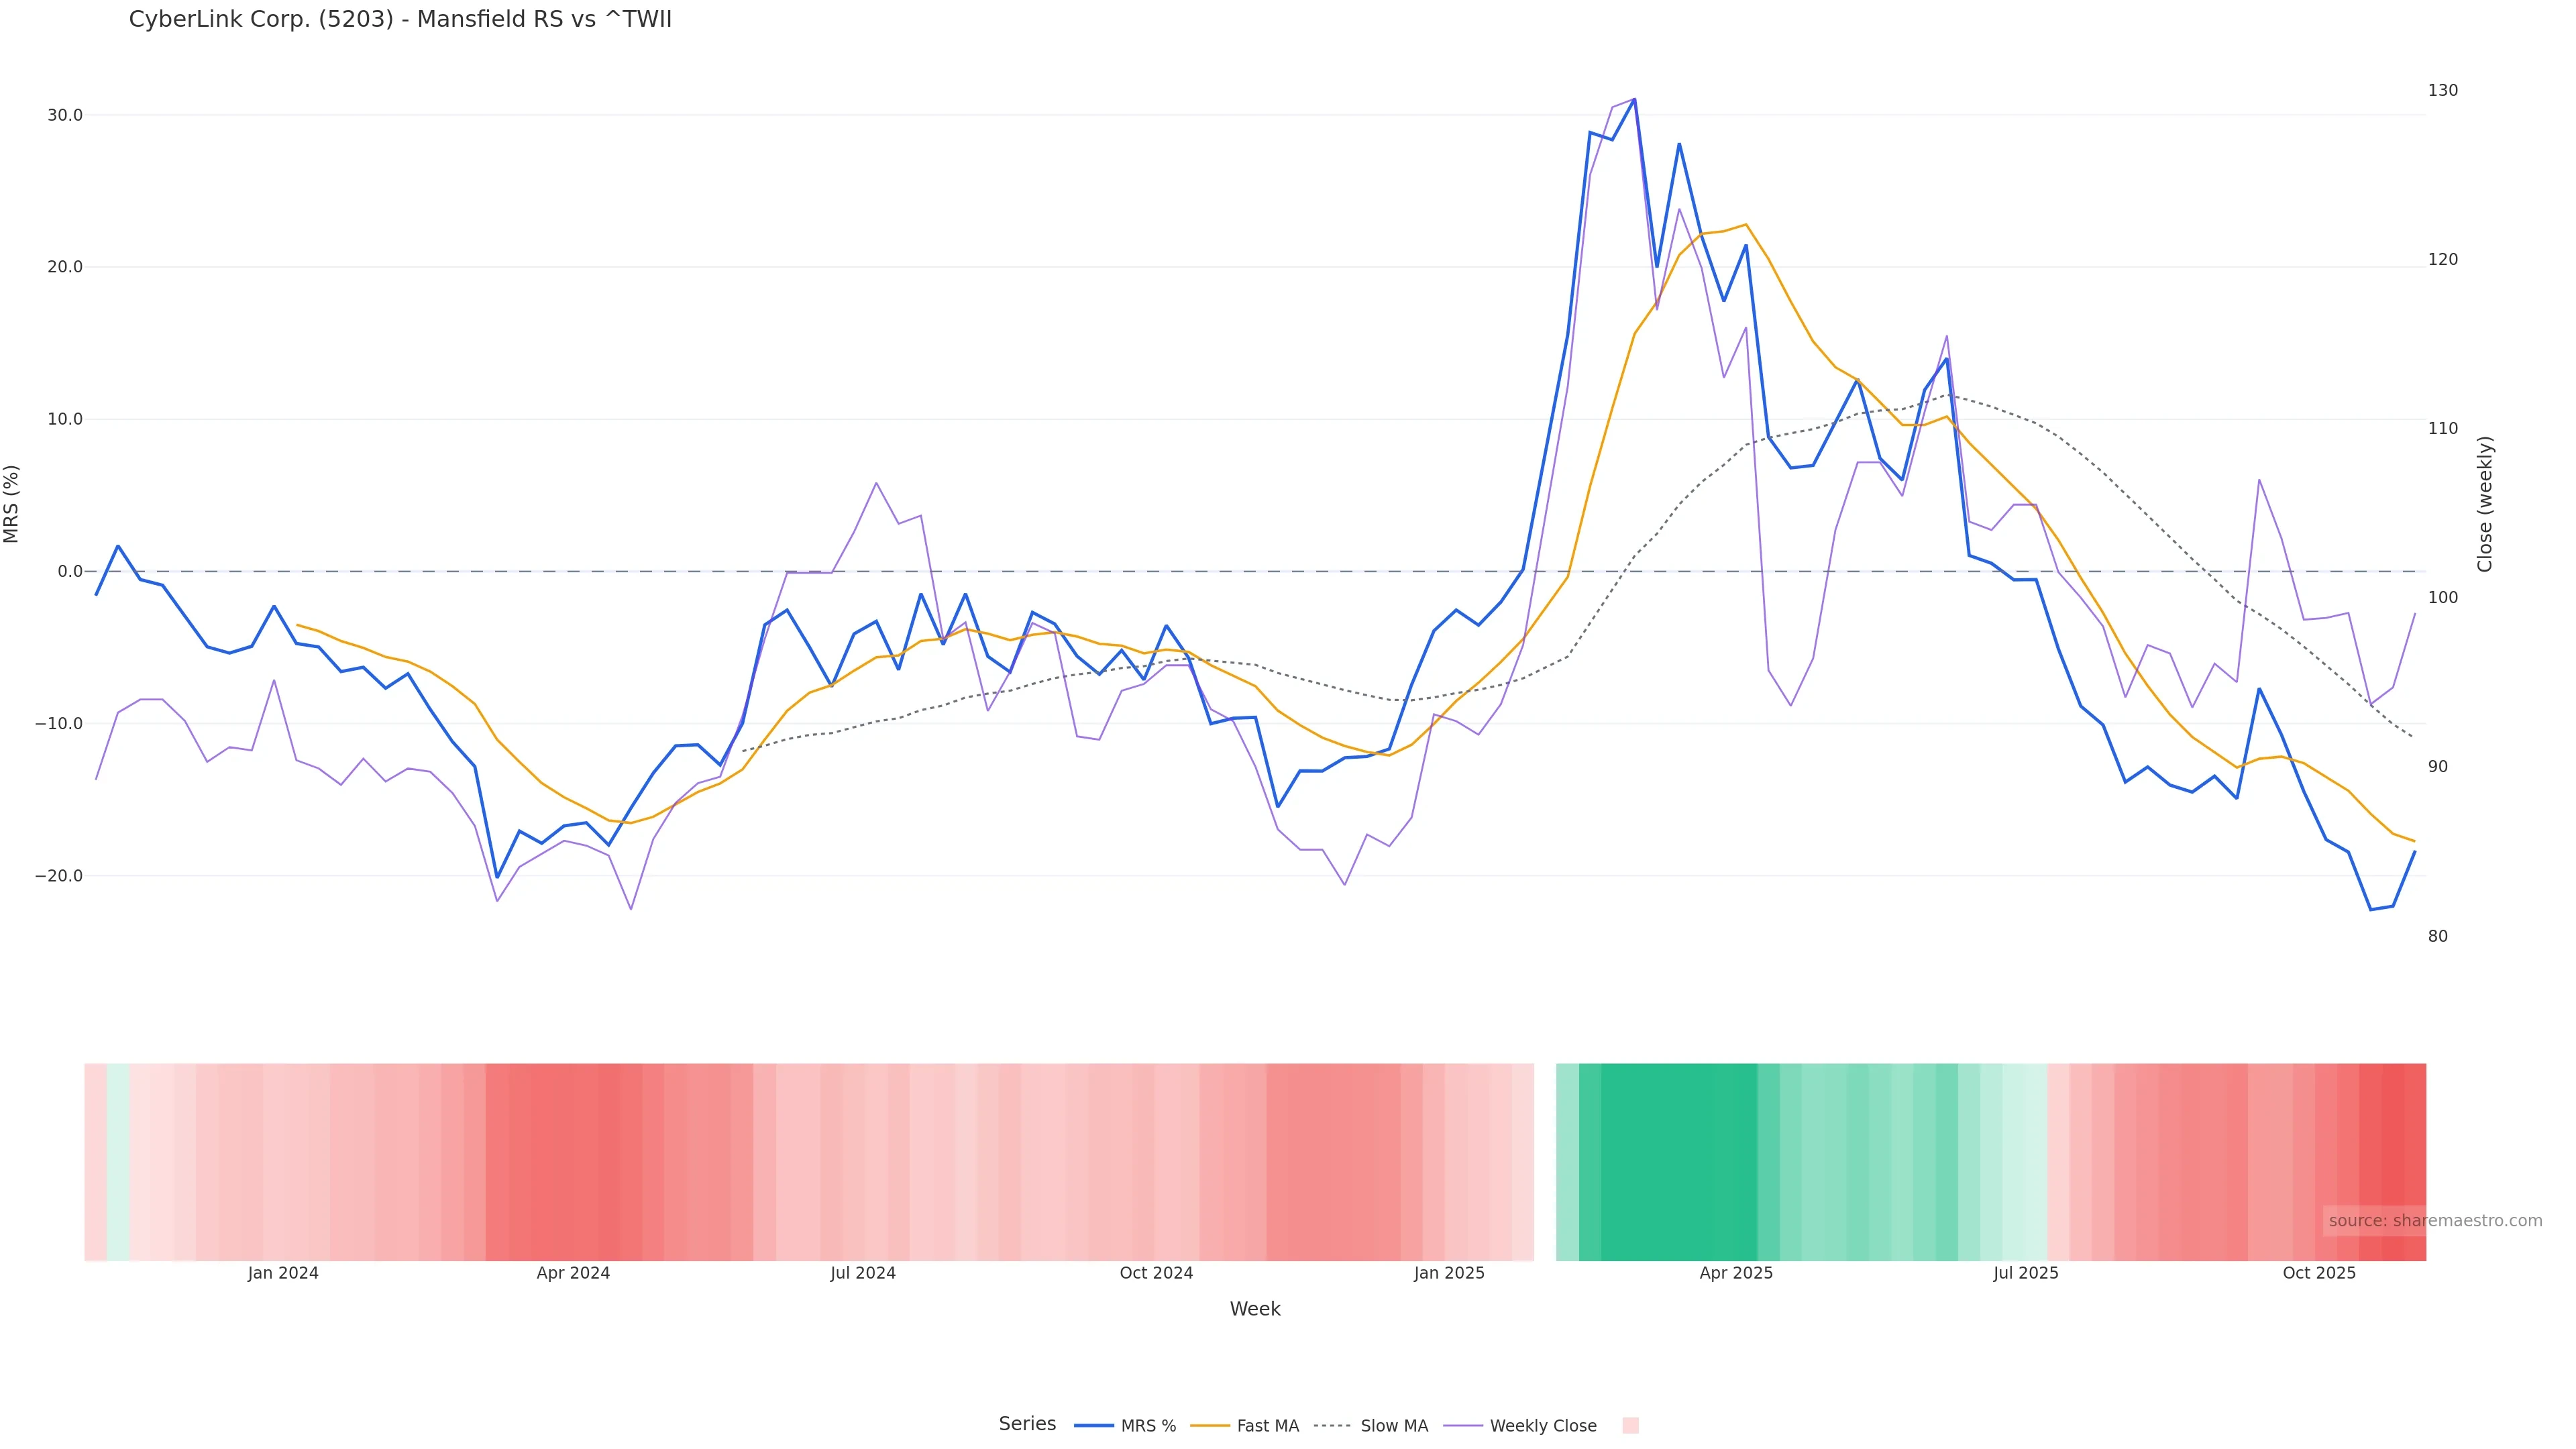The width and height of the screenshot is (2576, 1449).
Task: Select the Jan 2024 x-axis label
Action: coord(283,1274)
